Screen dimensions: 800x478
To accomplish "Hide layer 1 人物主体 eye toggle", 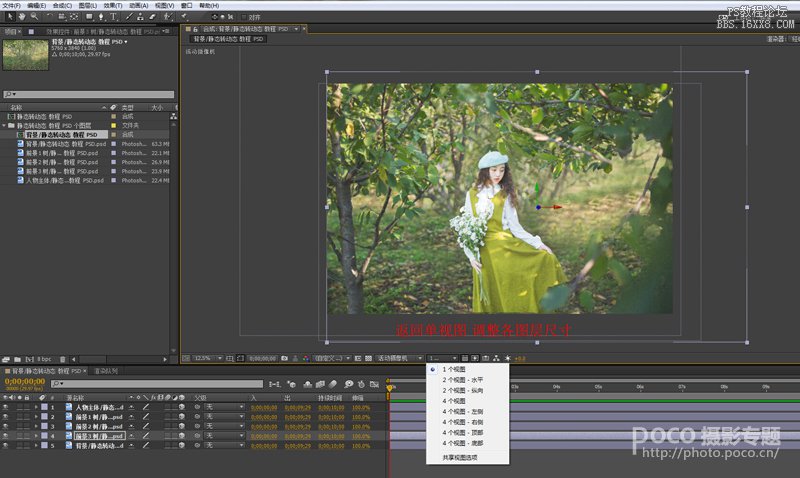I will point(6,407).
